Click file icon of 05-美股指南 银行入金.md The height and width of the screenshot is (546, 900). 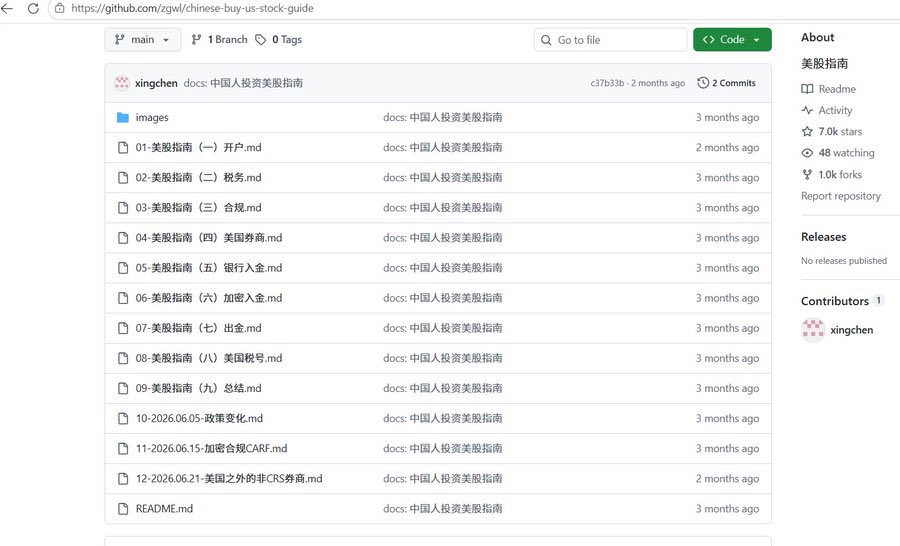(123, 268)
